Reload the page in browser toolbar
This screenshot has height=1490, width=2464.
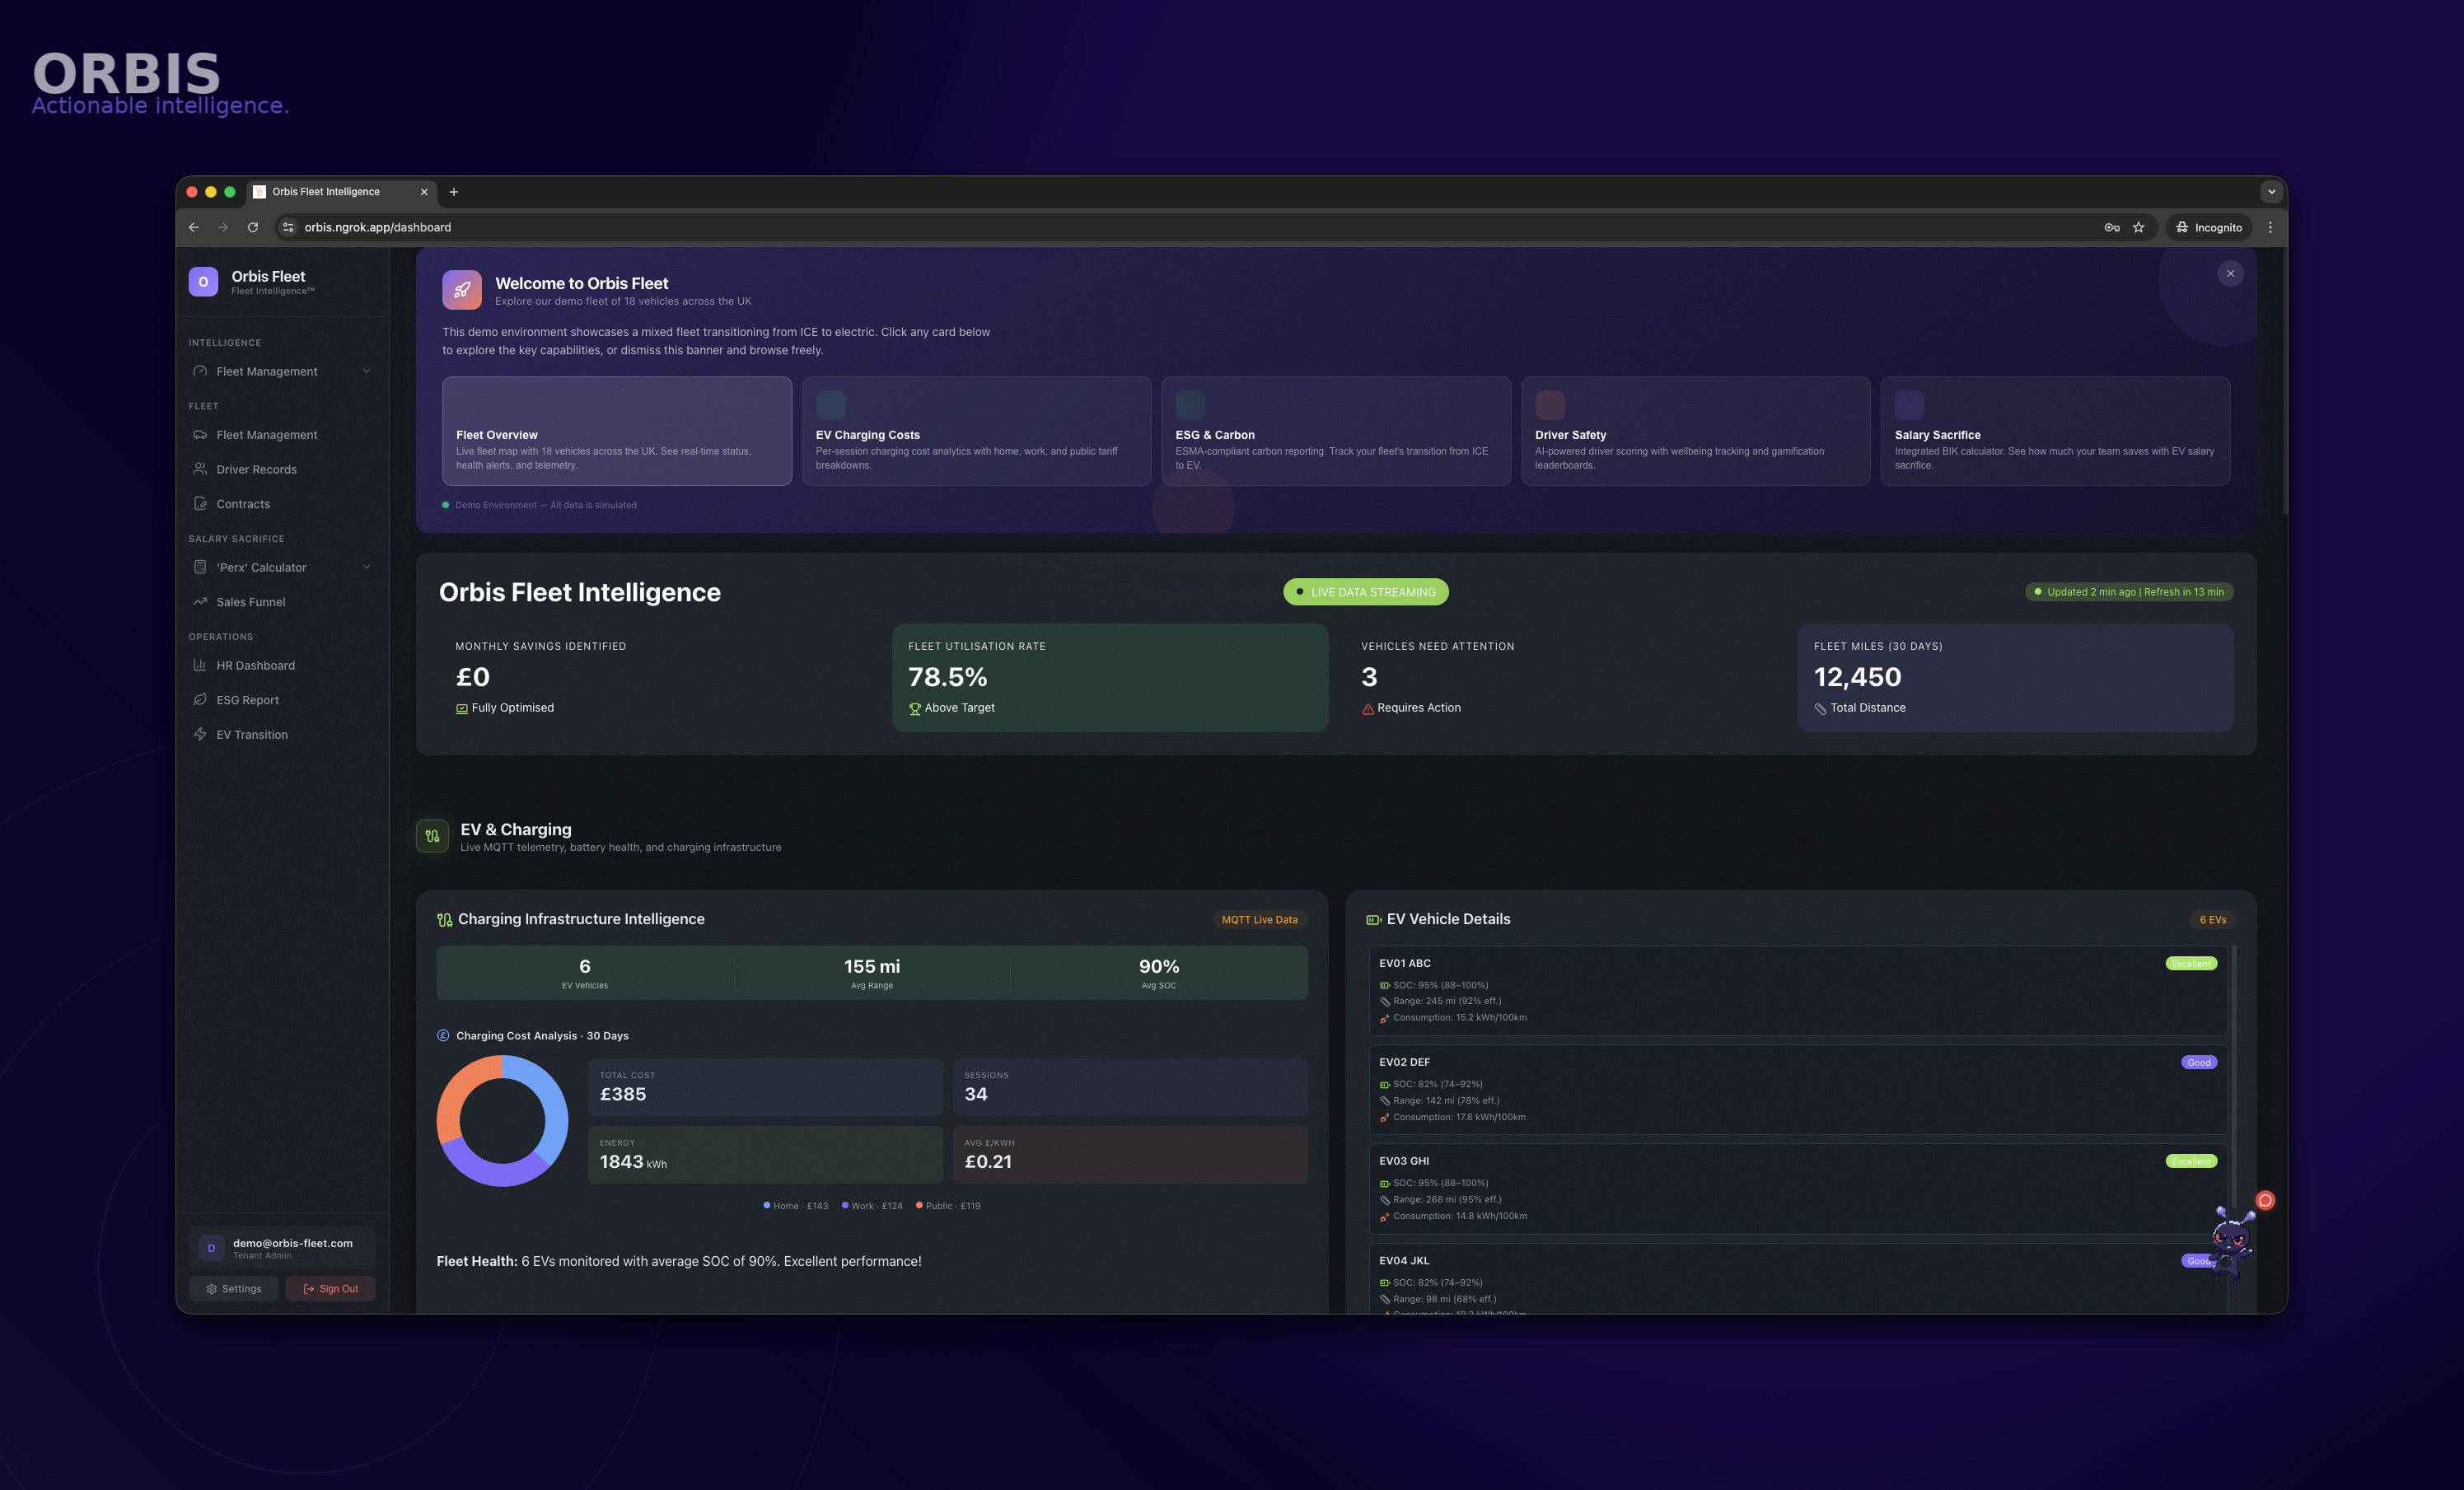[x=253, y=227]
